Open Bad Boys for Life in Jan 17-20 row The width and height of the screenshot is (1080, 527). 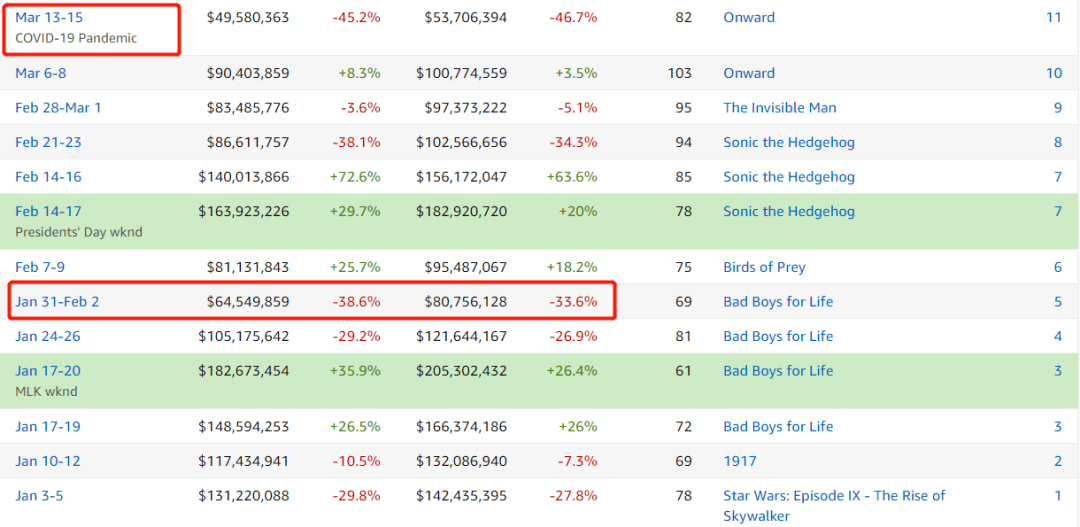click(778, 371)
